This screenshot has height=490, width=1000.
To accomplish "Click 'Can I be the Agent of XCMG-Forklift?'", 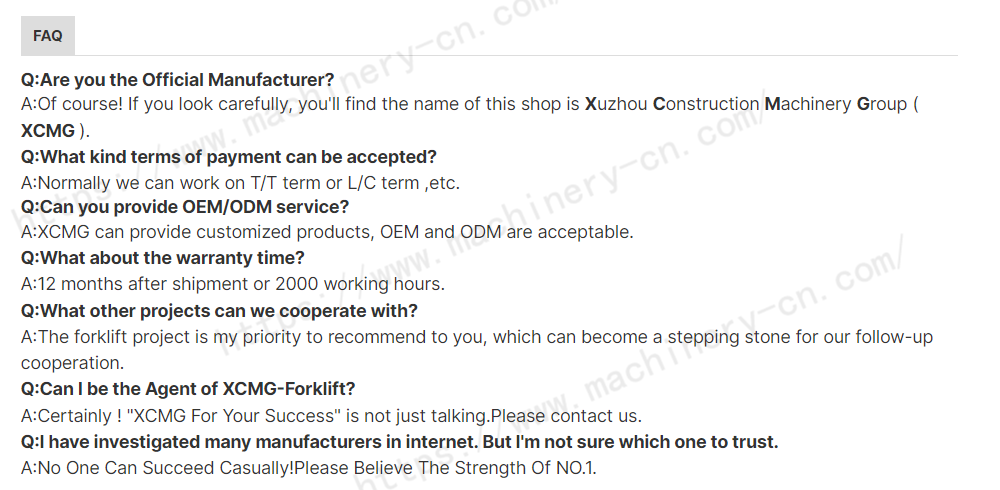I will click(188, 389).
